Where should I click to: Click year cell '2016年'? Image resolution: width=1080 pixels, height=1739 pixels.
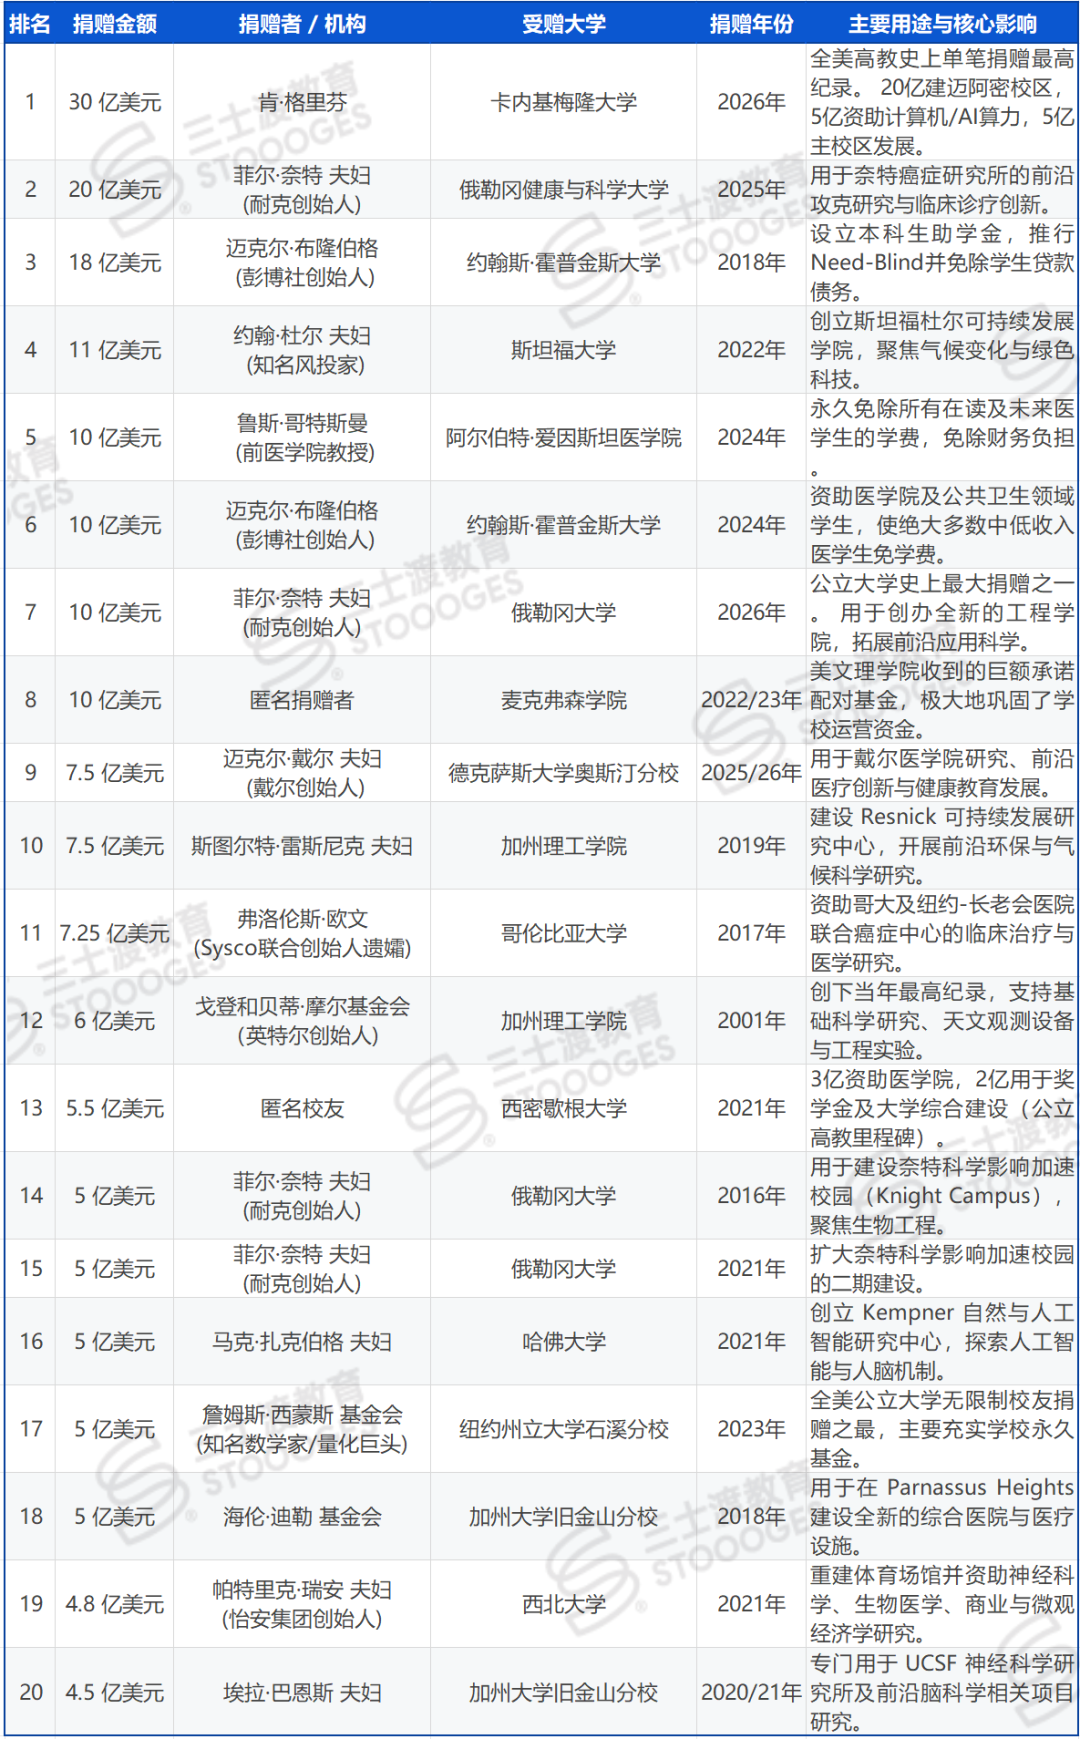tap(751, 1196)
